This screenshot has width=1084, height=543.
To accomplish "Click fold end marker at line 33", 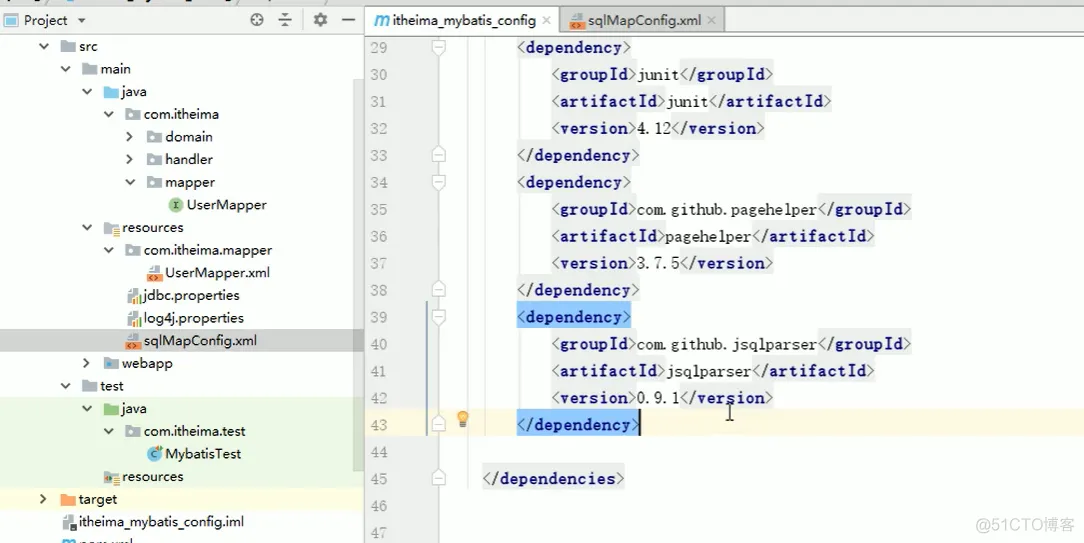I will coord(438,155).
